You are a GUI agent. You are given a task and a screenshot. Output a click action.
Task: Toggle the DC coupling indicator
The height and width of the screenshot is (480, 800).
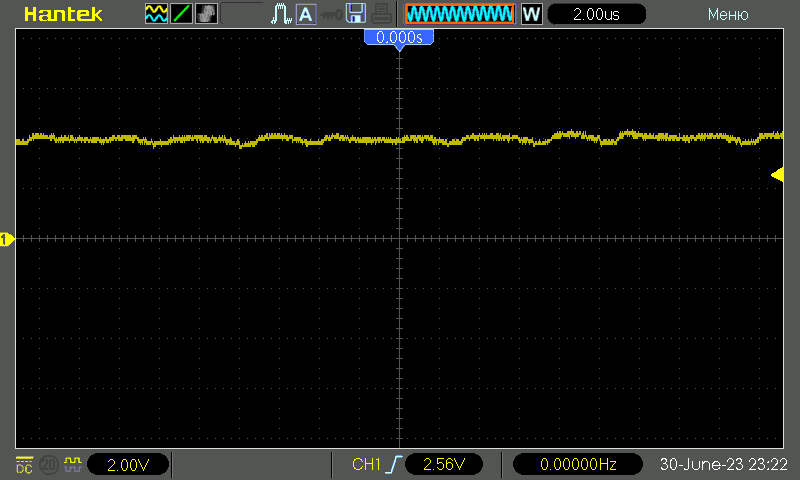click(23, 464)
